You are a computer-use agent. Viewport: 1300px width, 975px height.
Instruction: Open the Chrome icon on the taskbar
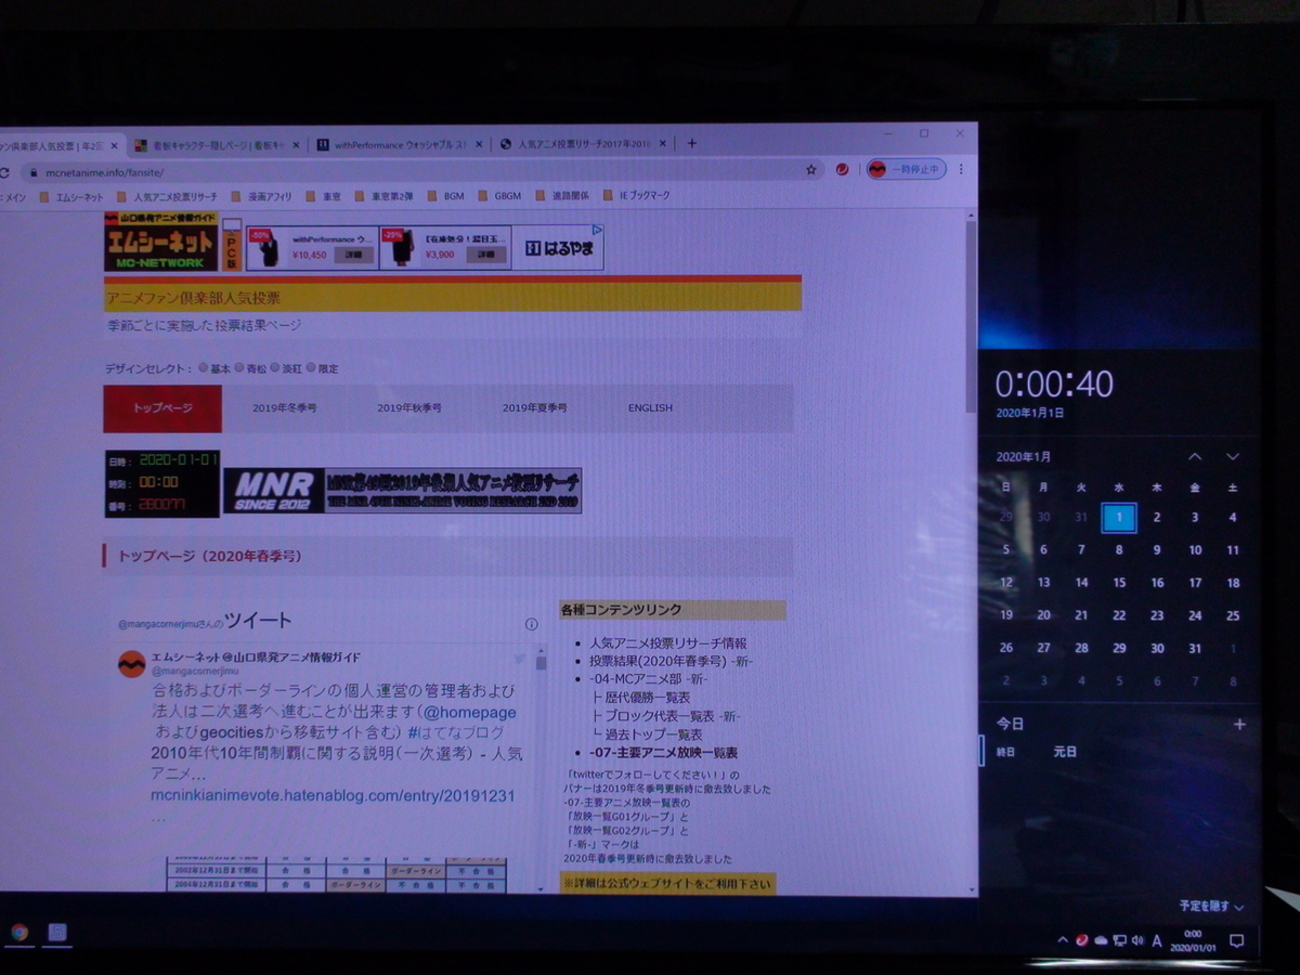pyautogui.click(x=19, y=933)
